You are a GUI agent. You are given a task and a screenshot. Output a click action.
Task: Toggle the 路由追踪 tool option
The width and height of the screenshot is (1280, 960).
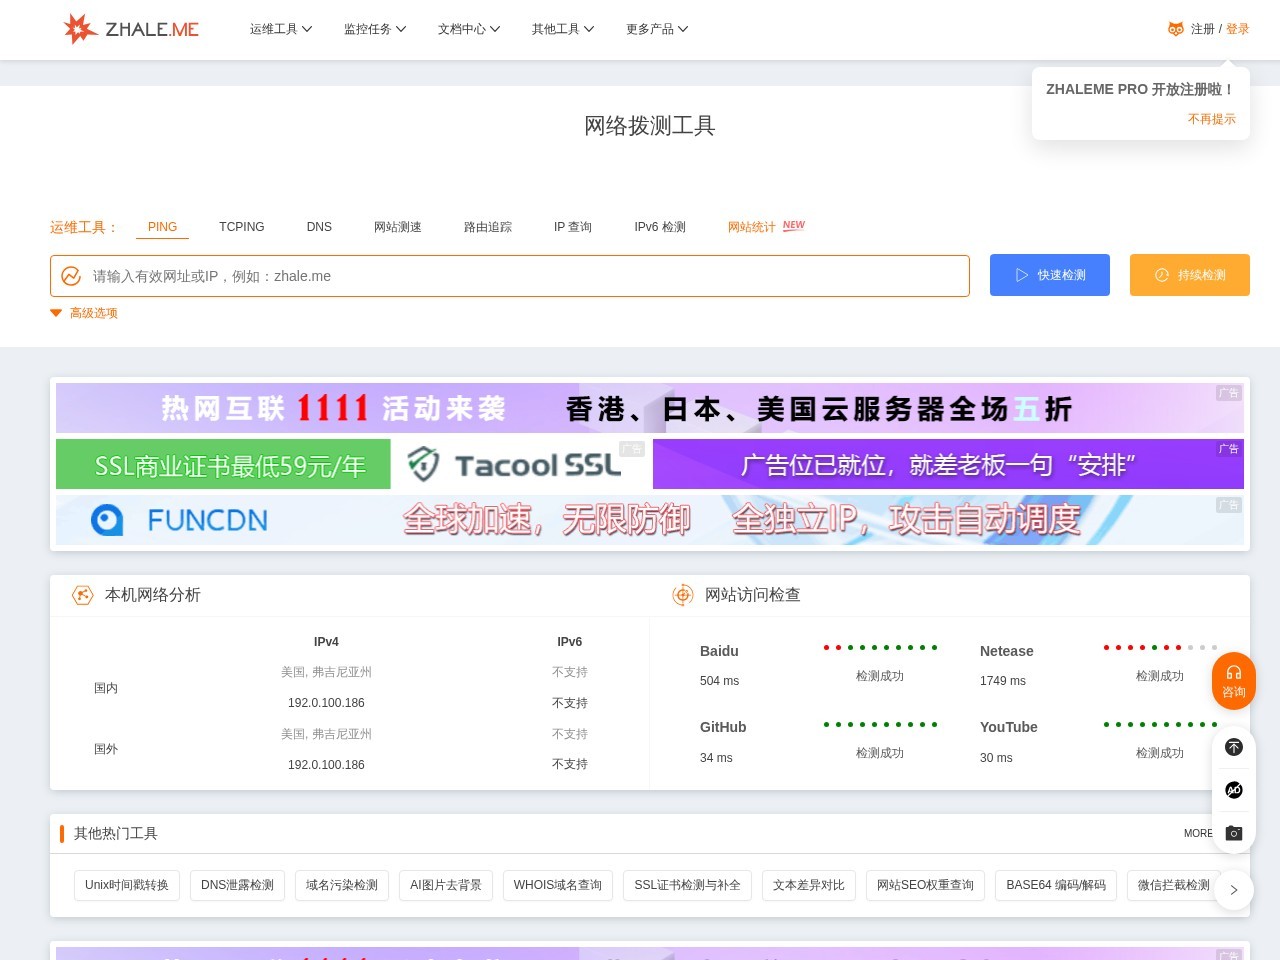pos(487,227)
